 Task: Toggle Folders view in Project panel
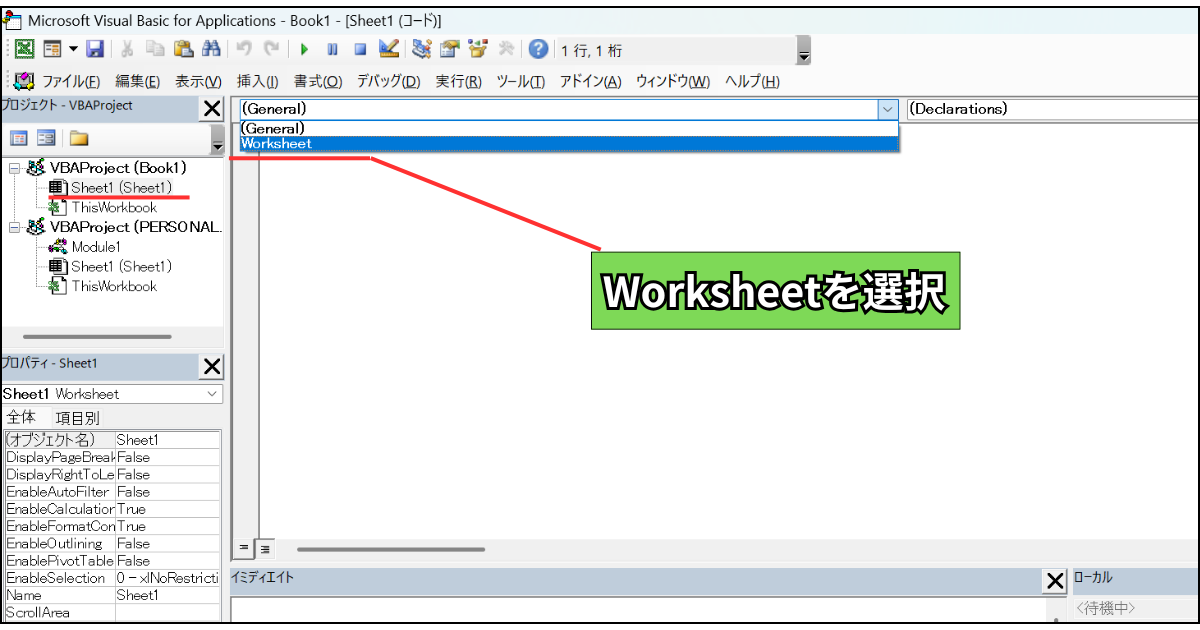click(x=78, y=138)
